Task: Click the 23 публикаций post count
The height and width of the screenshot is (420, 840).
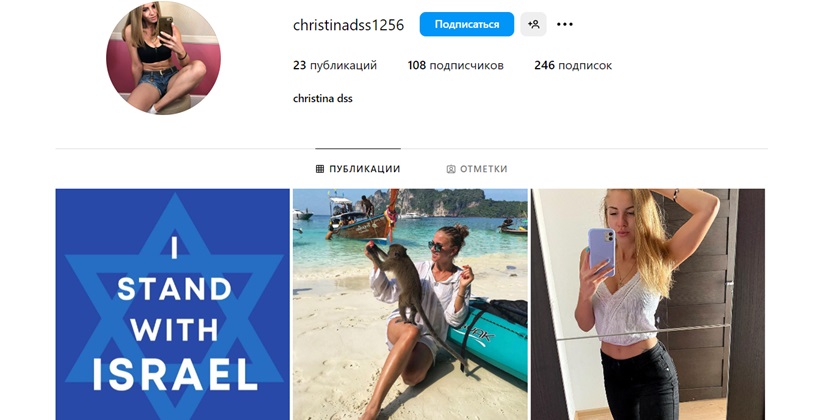Action: click(335, 65)
